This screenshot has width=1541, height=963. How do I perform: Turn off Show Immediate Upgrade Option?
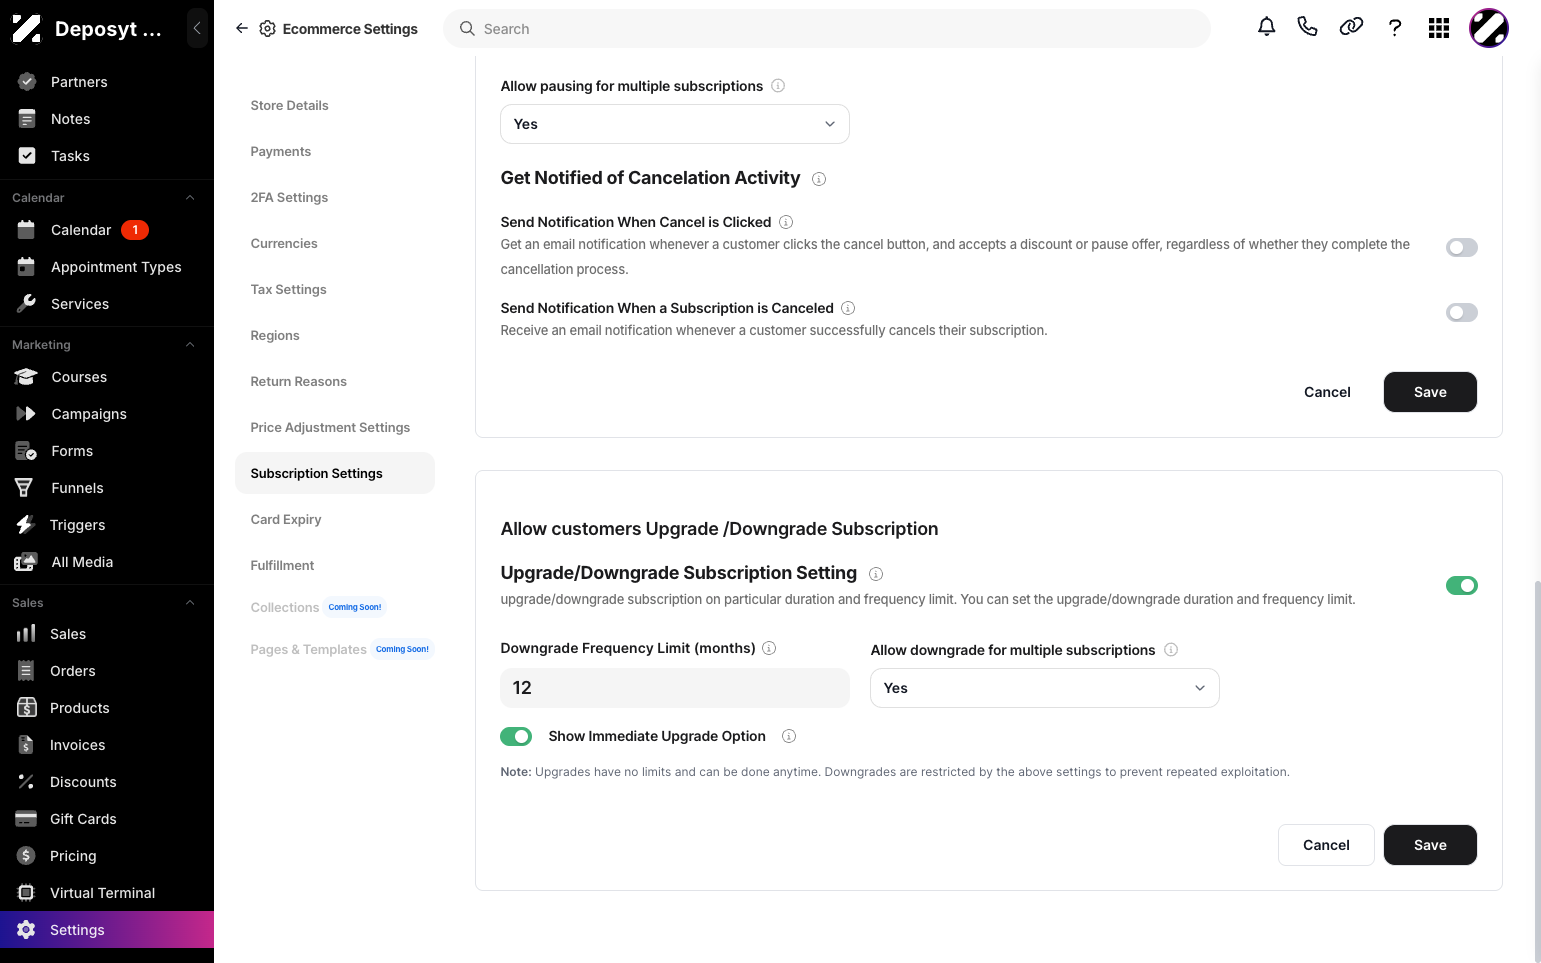tap(516, 736)
